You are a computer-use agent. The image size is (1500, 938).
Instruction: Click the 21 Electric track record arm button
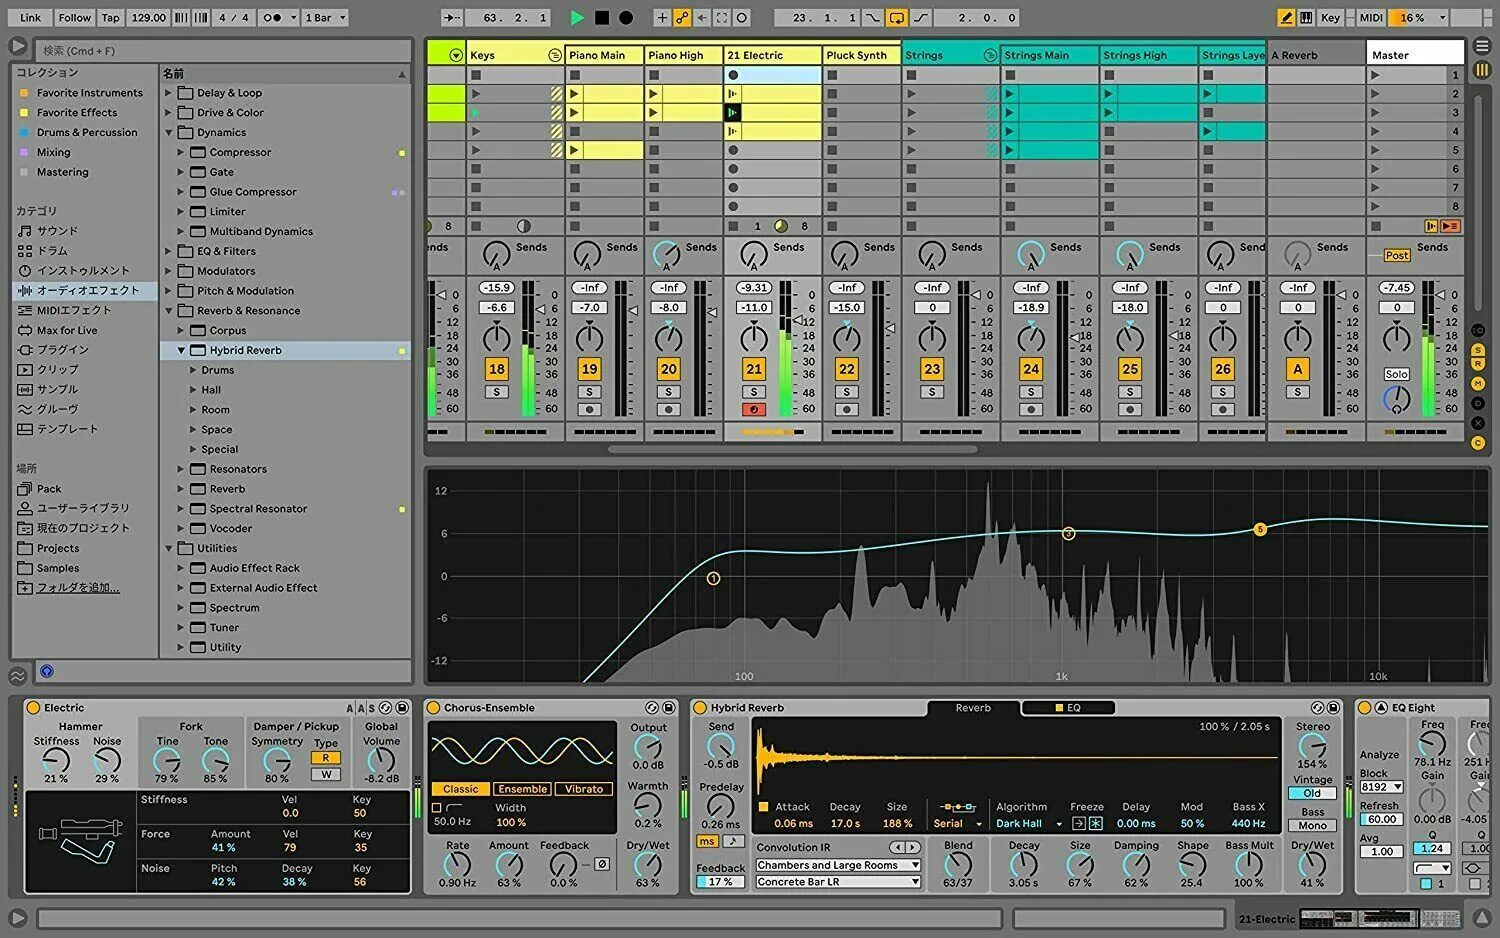(754, 410)
